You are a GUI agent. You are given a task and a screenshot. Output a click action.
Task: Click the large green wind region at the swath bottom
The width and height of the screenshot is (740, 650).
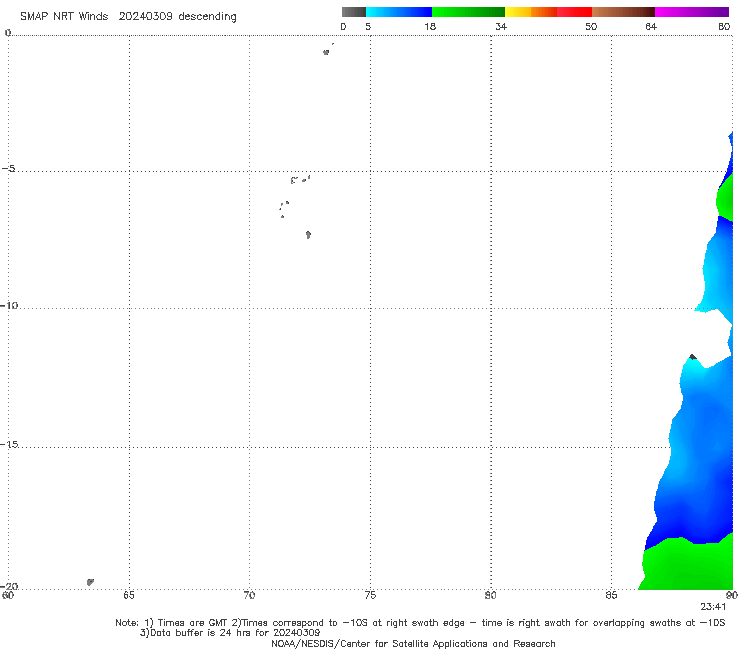point(689,565)
